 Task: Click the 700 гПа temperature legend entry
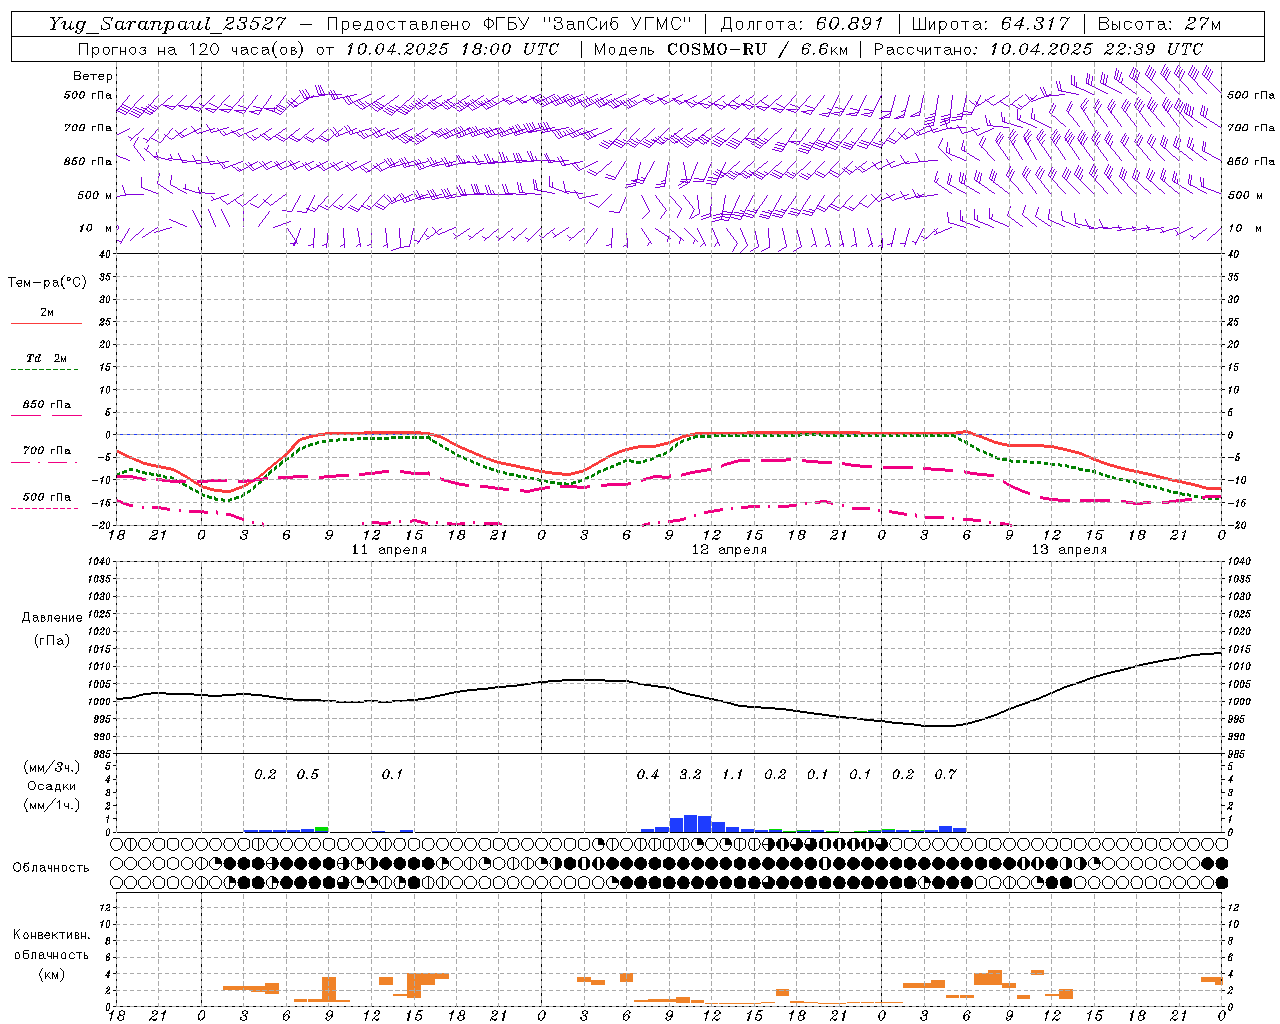(47, 451)
